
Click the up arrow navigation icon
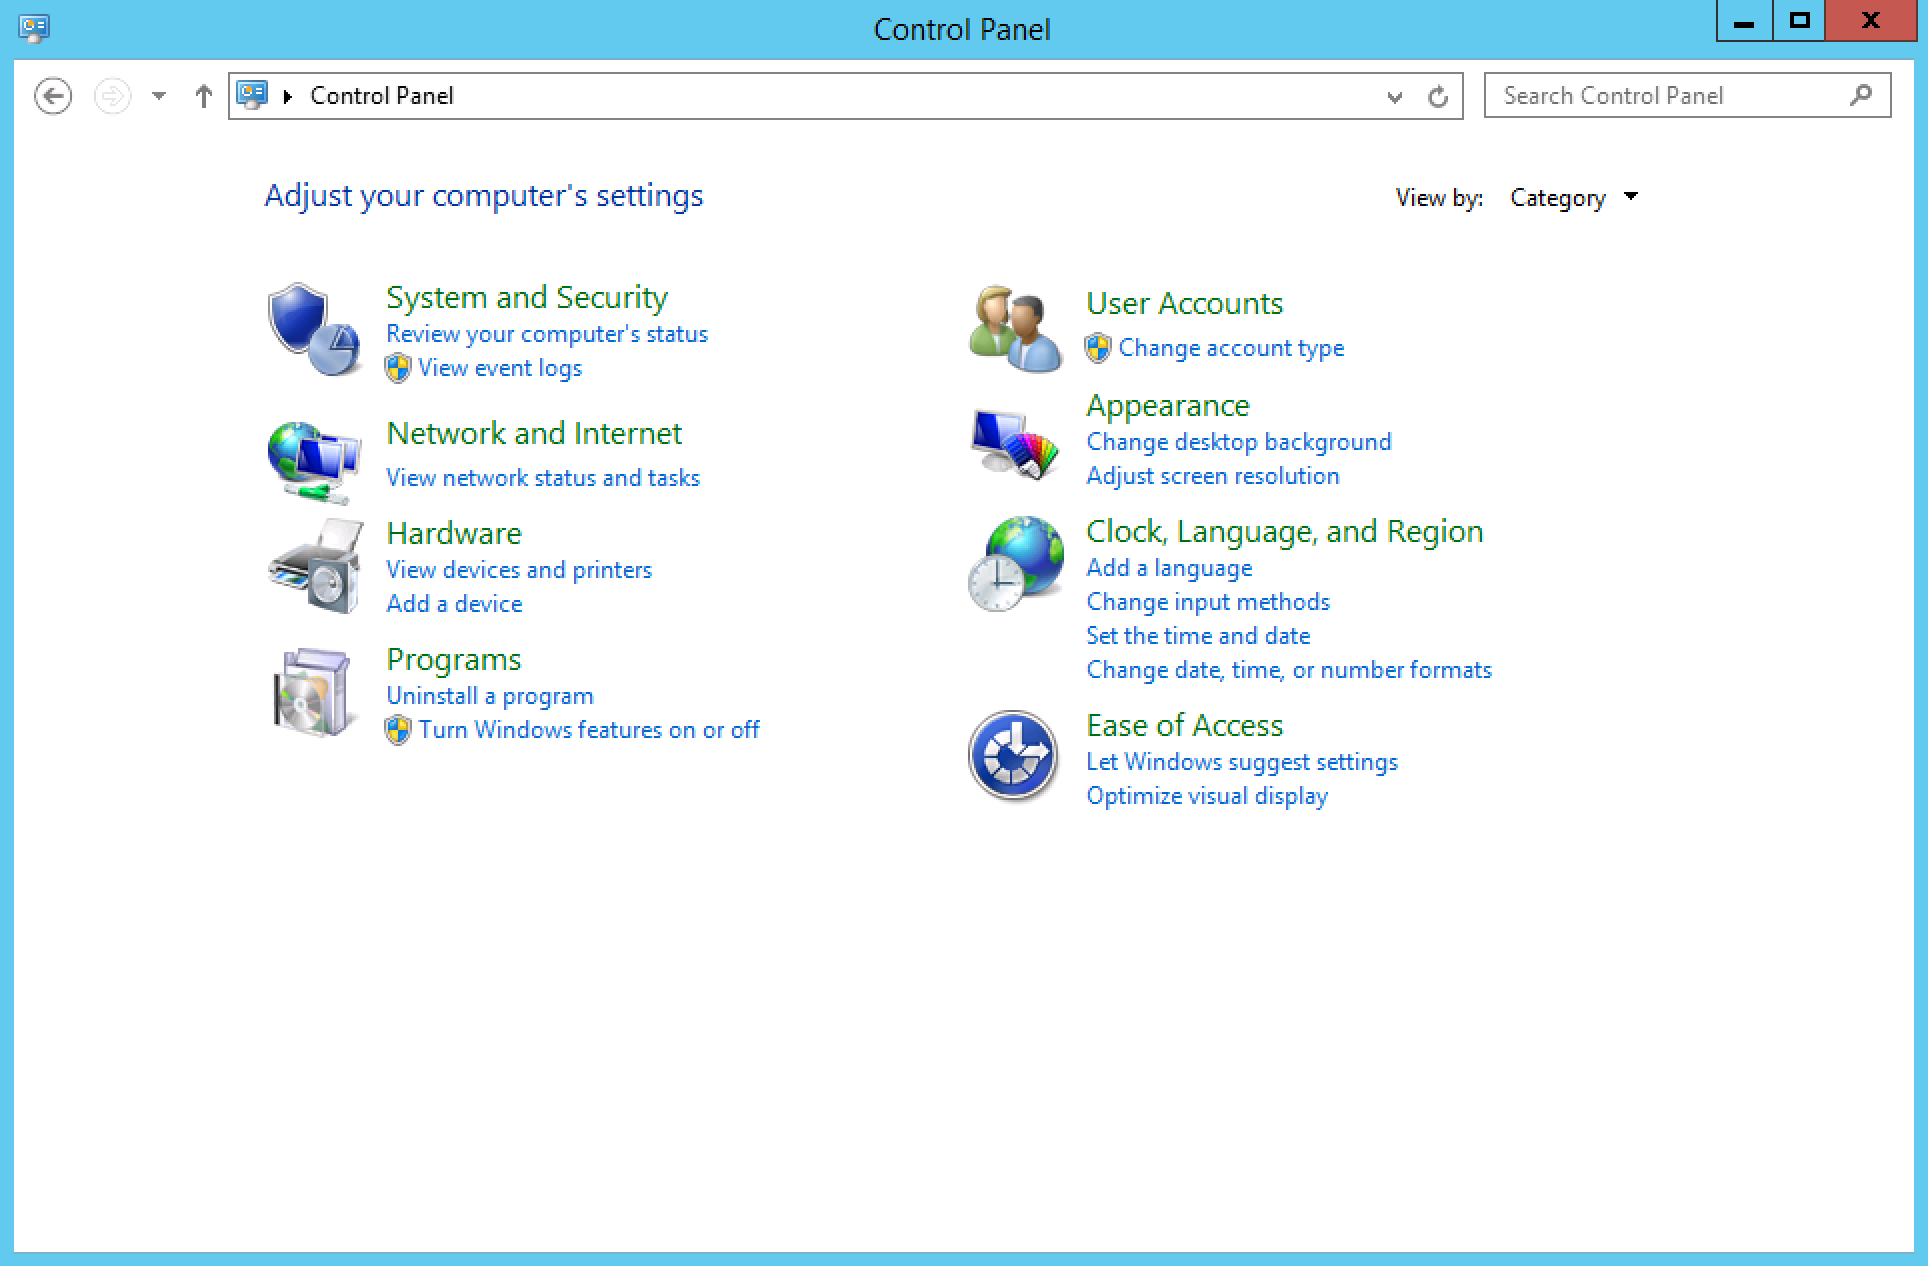pos(203,95)
